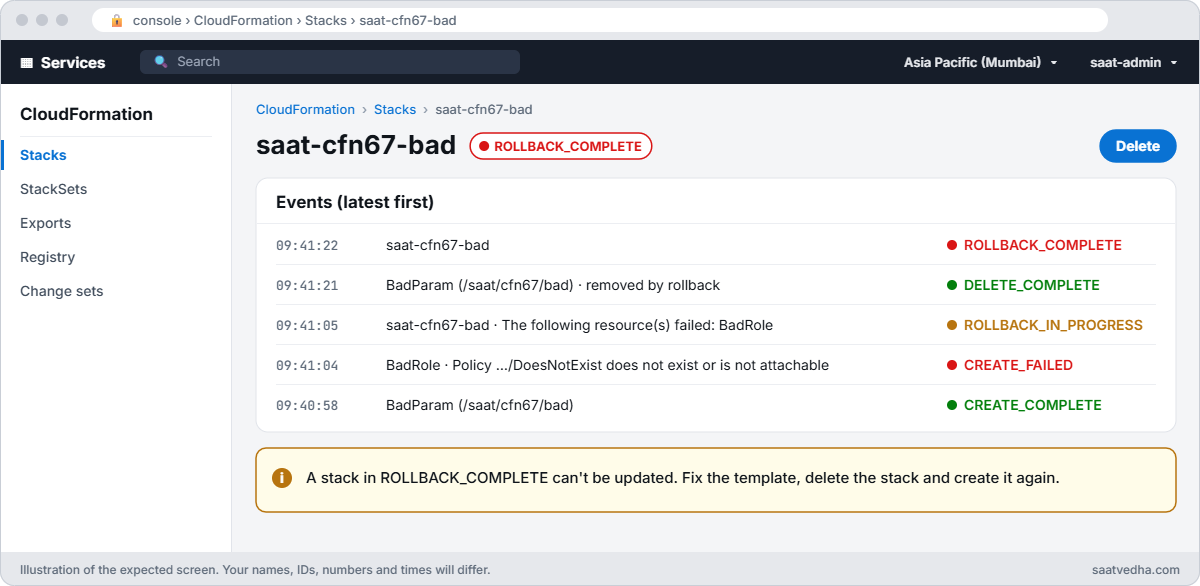Click the CREATE_COMPLETE status text
The image size is (1200, 586).
(1033, 405)
